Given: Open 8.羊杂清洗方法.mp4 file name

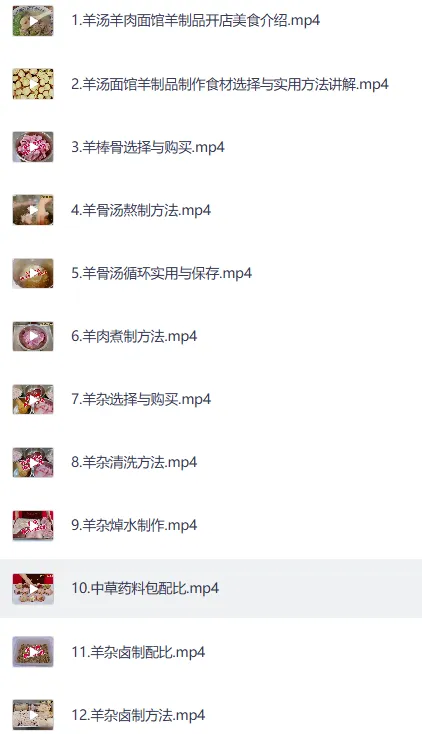Looking at the screenshot, I should (134, 462).
